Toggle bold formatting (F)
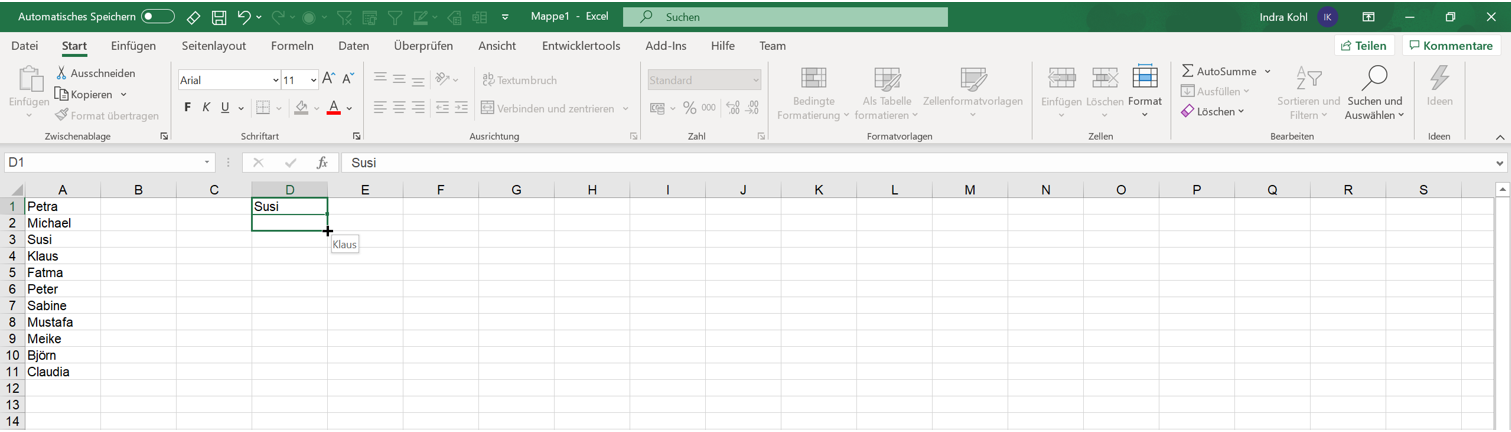Viewport: 1511px width, 432px height. coord(187,107)
